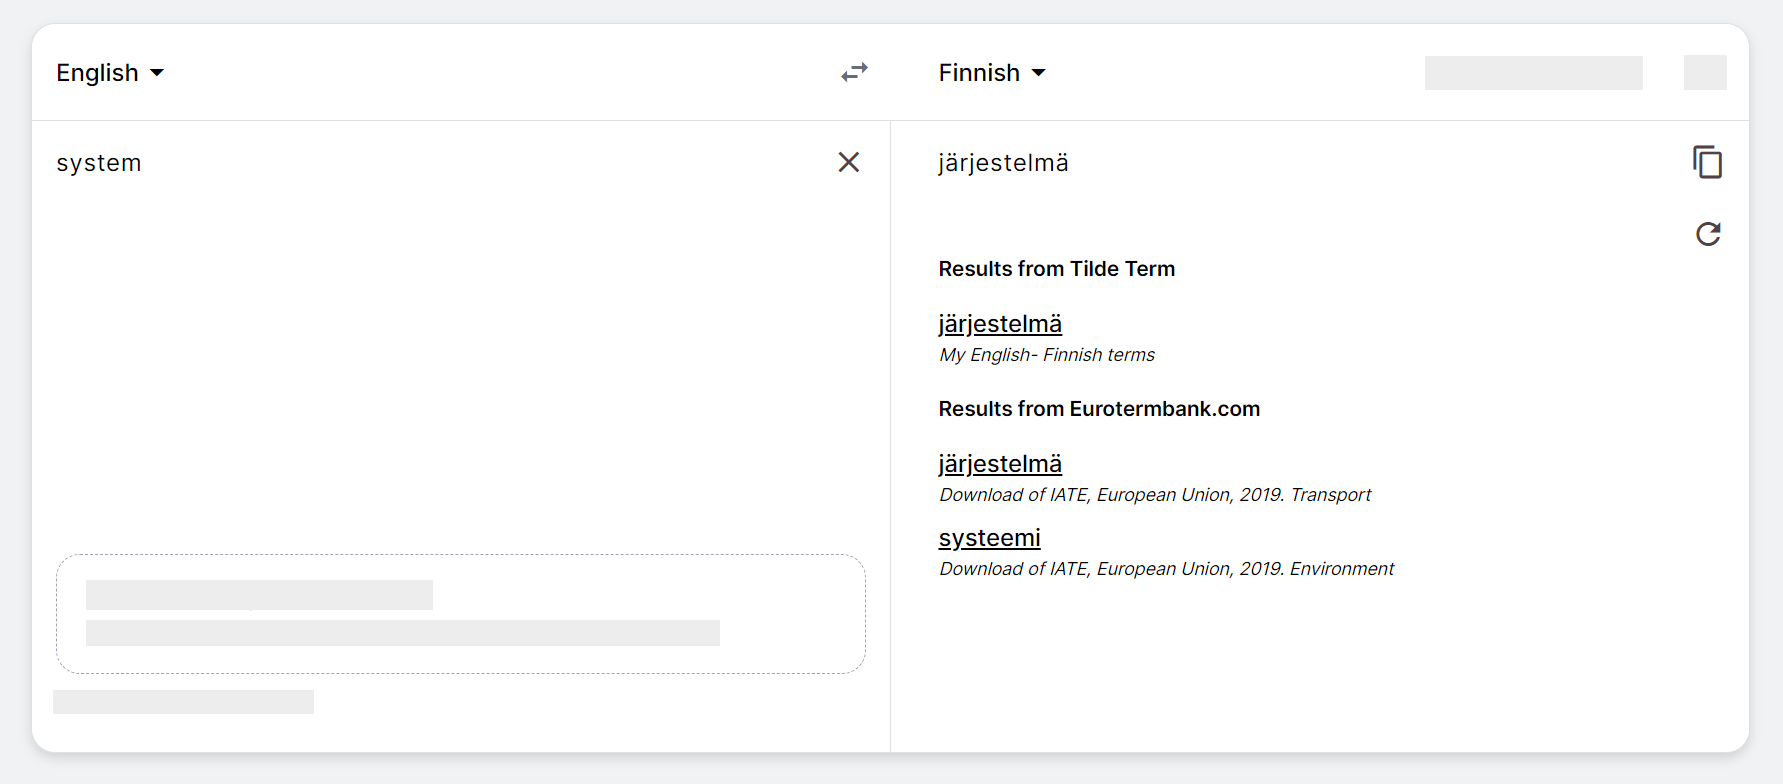
Task: Click 'Results from Eurotermbank.com' heading
Action: (1099, 409)
